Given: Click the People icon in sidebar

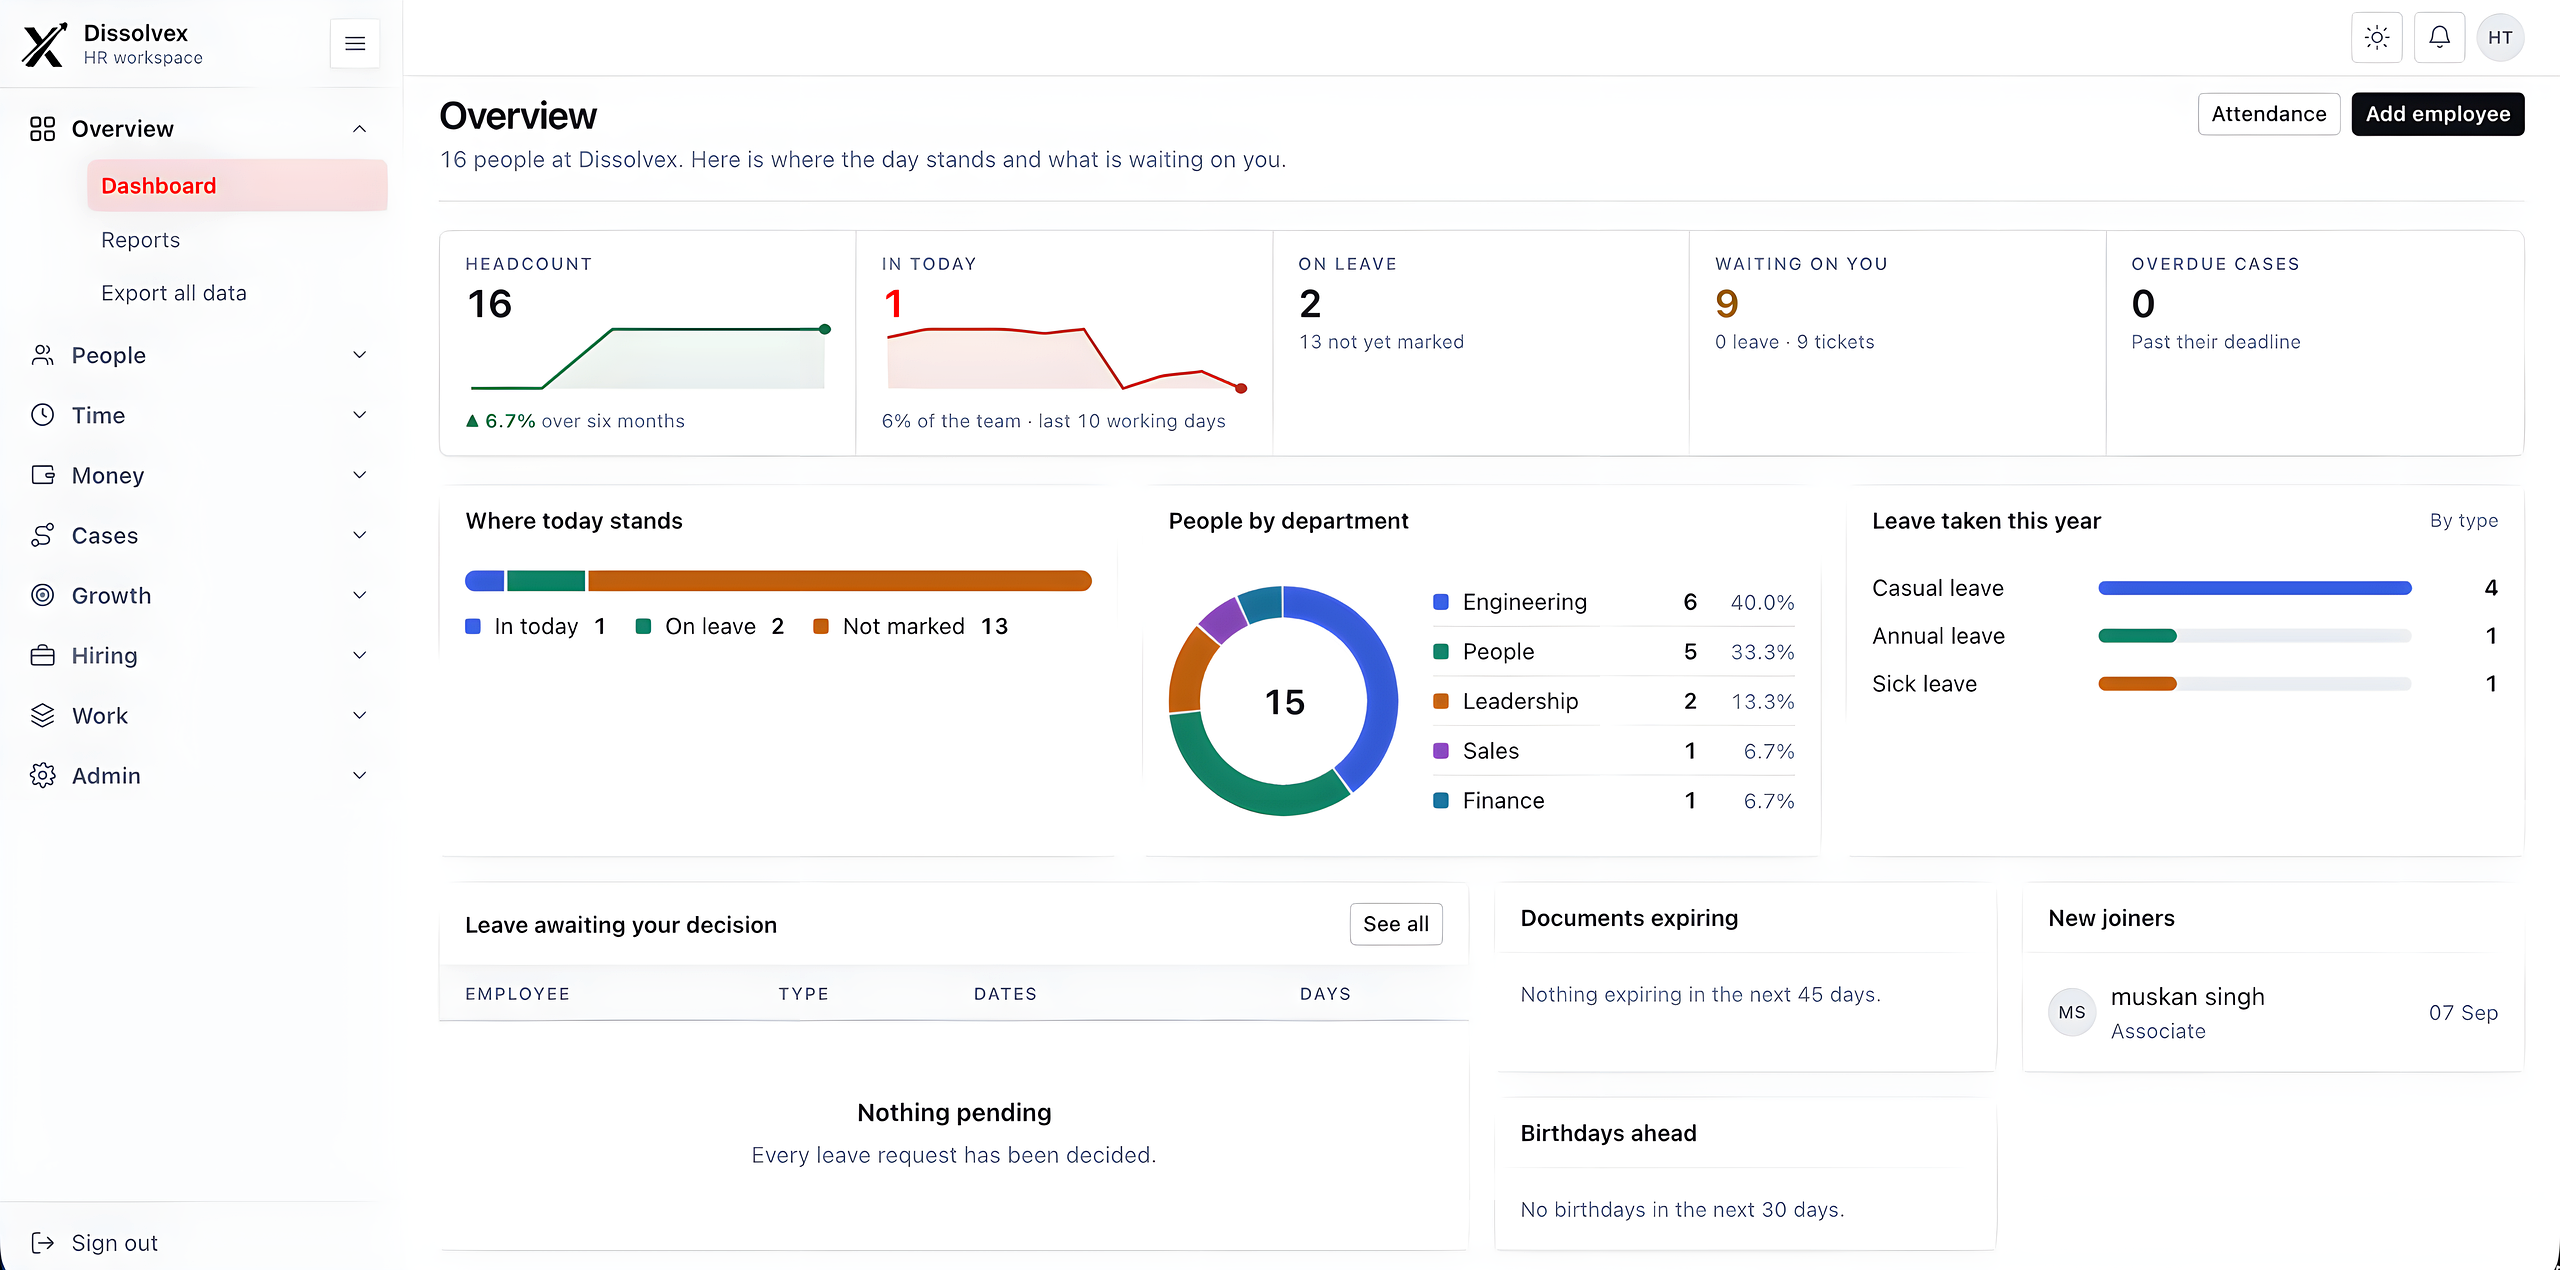Looking at the screenshot, I should [42, 355].
